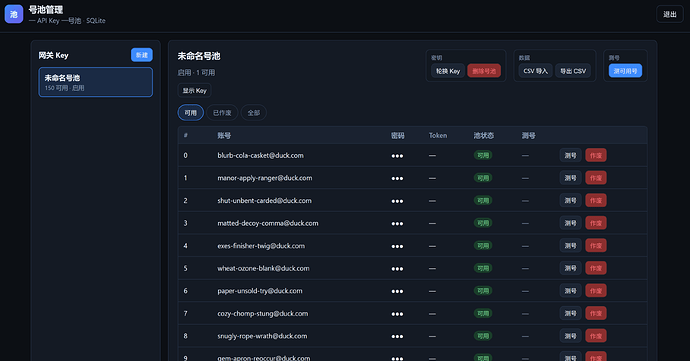Click the red 删除号池 button
This screenshot has width=690, height=361.
pyautogui.click(x=484, y=71)
